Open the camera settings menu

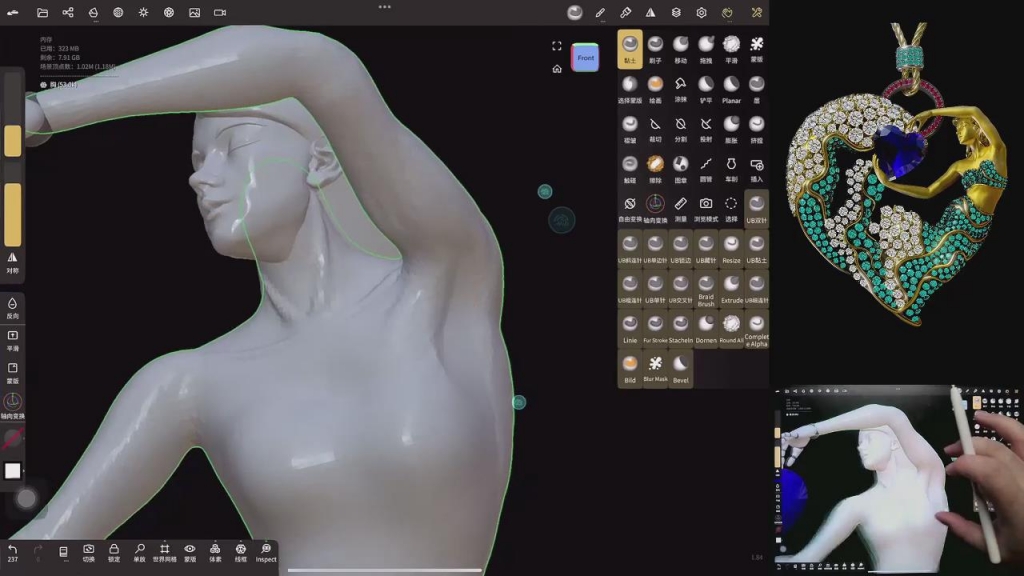[x=220, y=12]
